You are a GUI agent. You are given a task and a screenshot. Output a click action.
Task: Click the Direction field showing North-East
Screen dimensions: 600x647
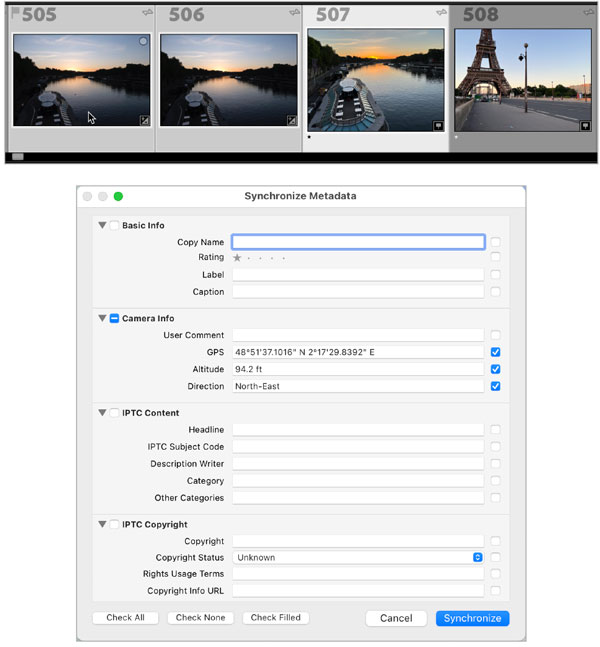tap(358, 386)
